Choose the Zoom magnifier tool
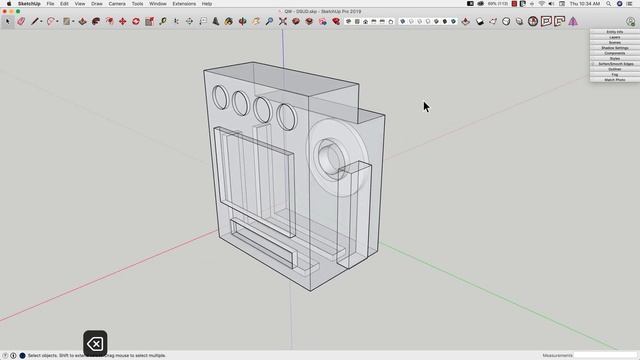 coord(269,21)
